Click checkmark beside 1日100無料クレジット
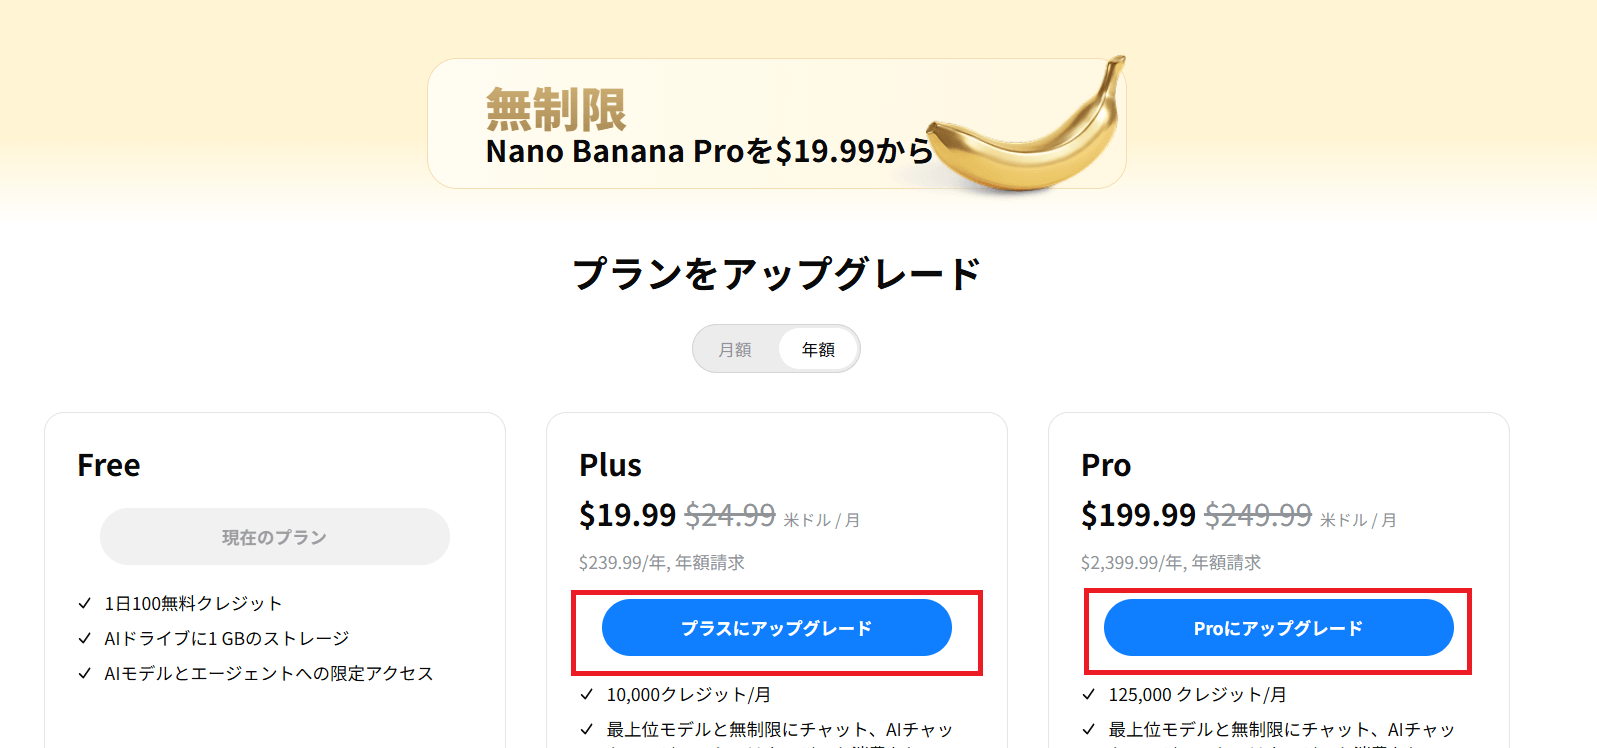The image size is (1597, 748). click(85, 603)
